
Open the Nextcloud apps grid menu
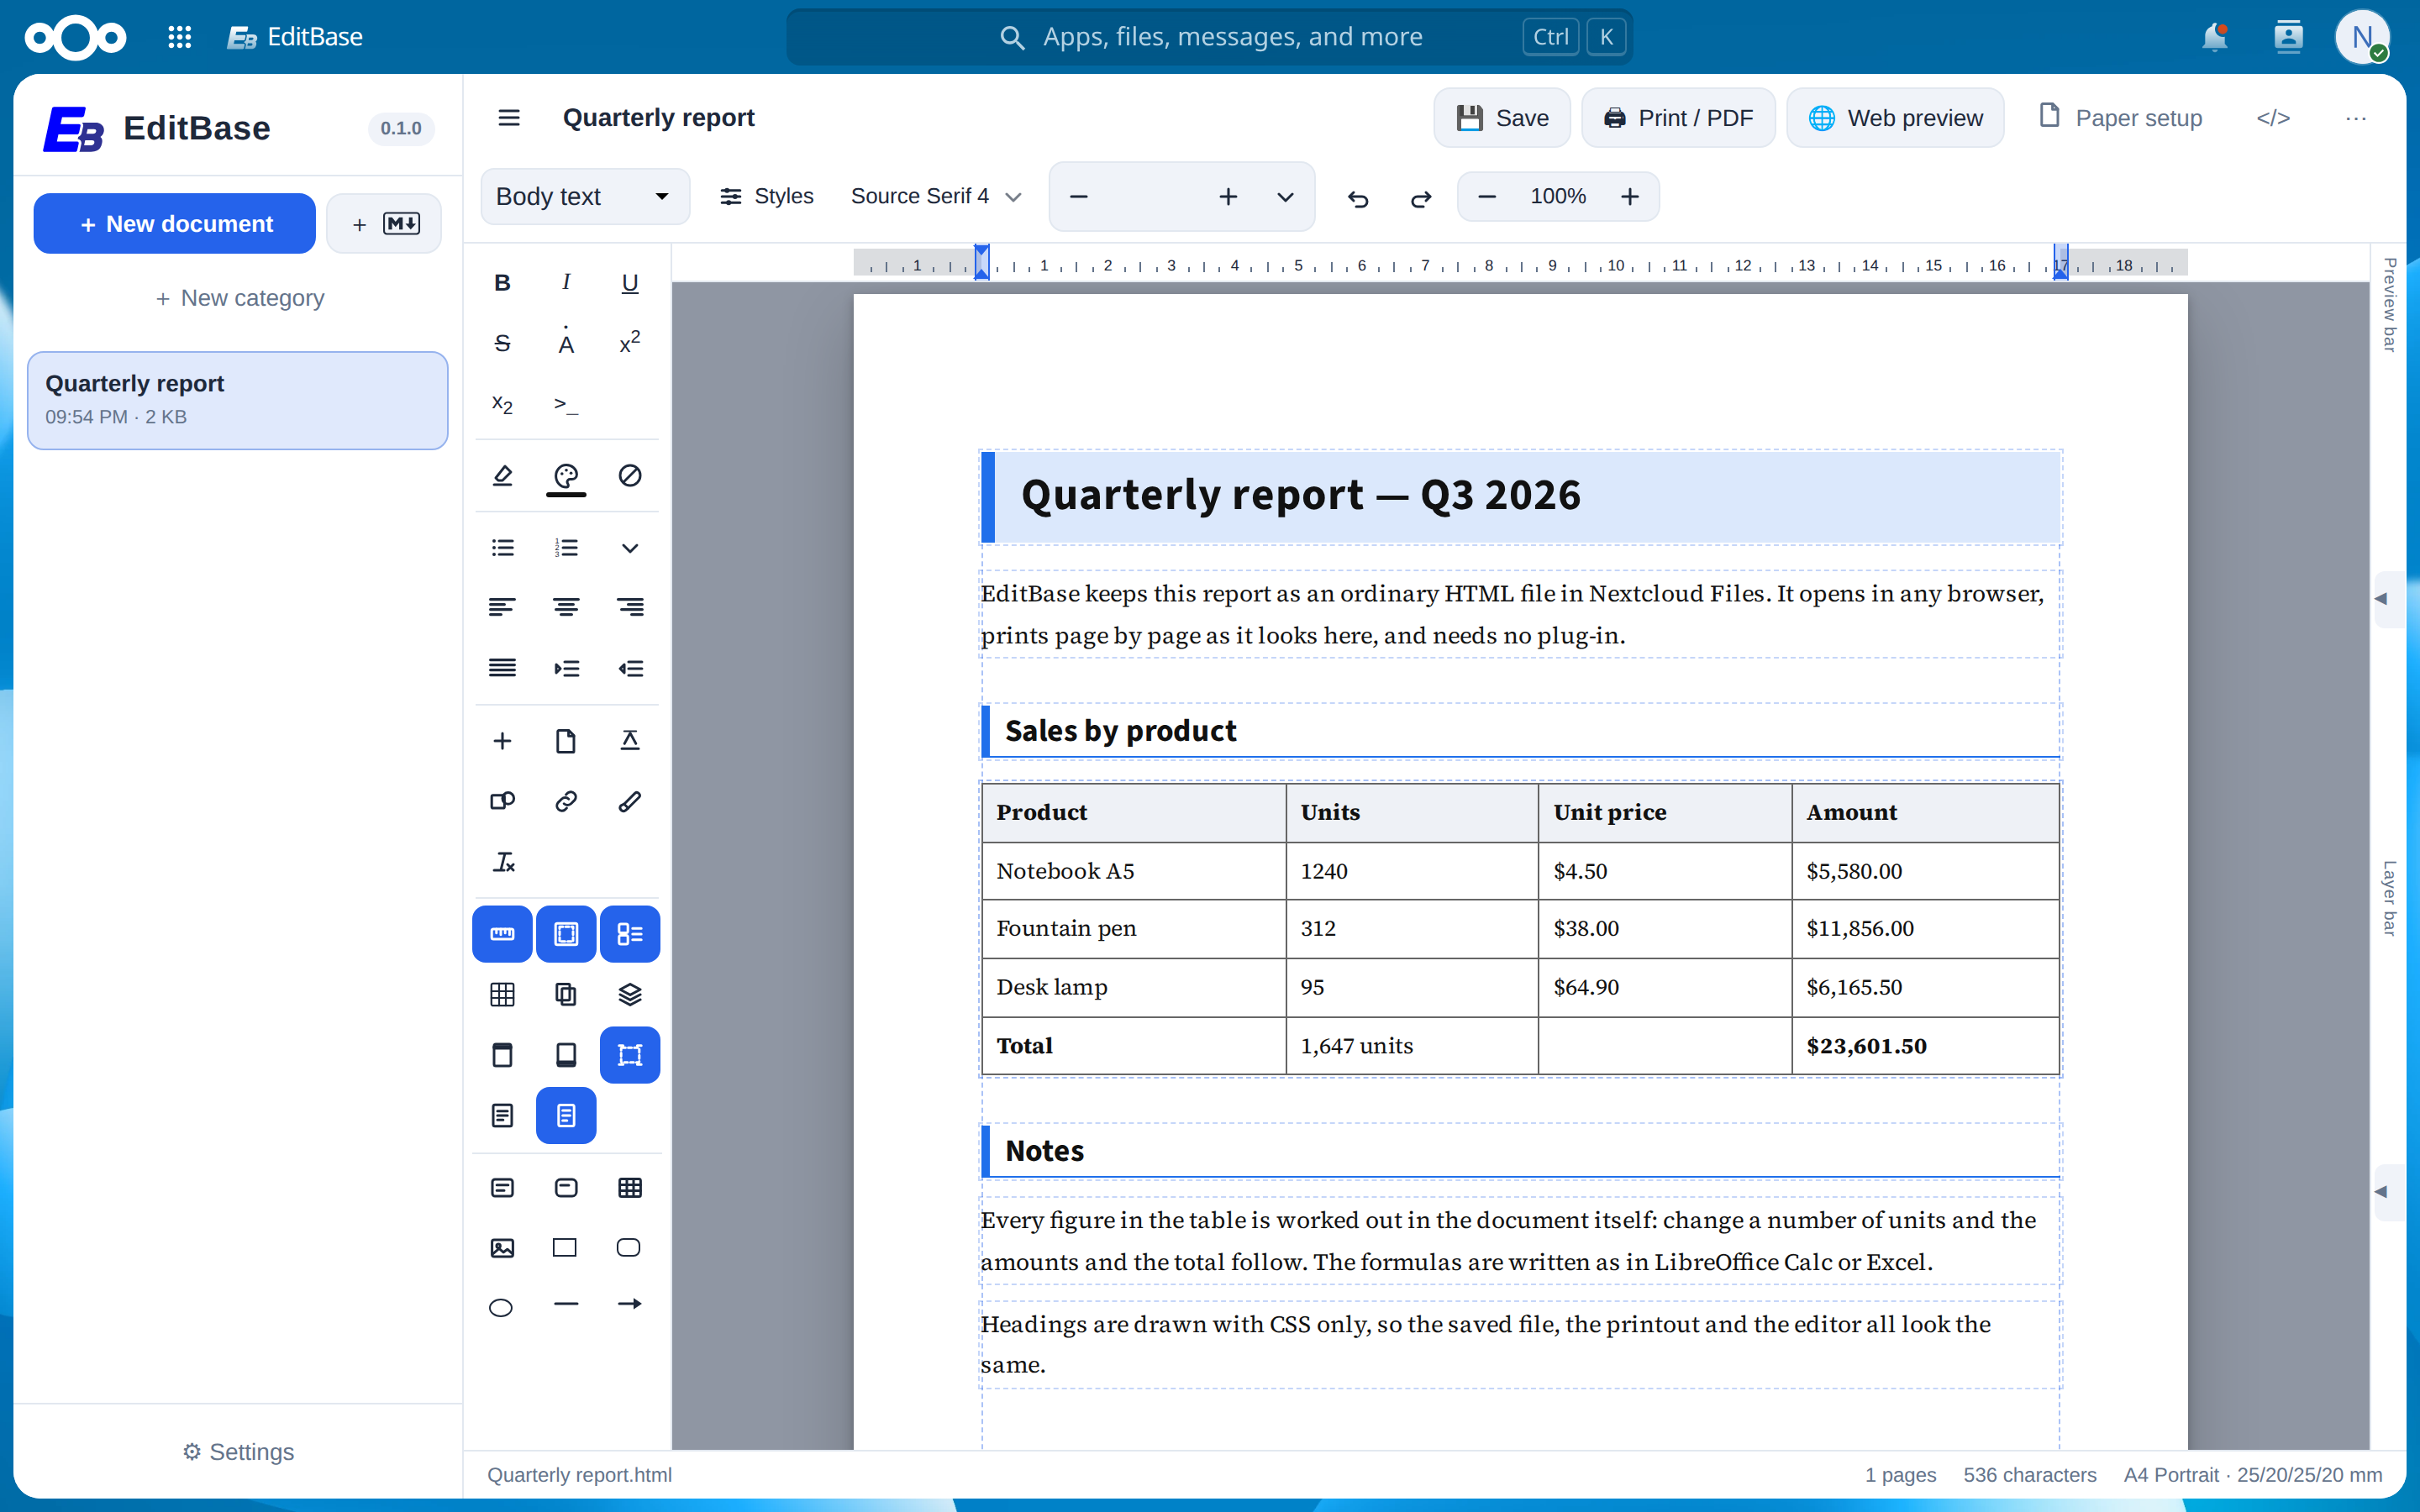pos(180,37)
